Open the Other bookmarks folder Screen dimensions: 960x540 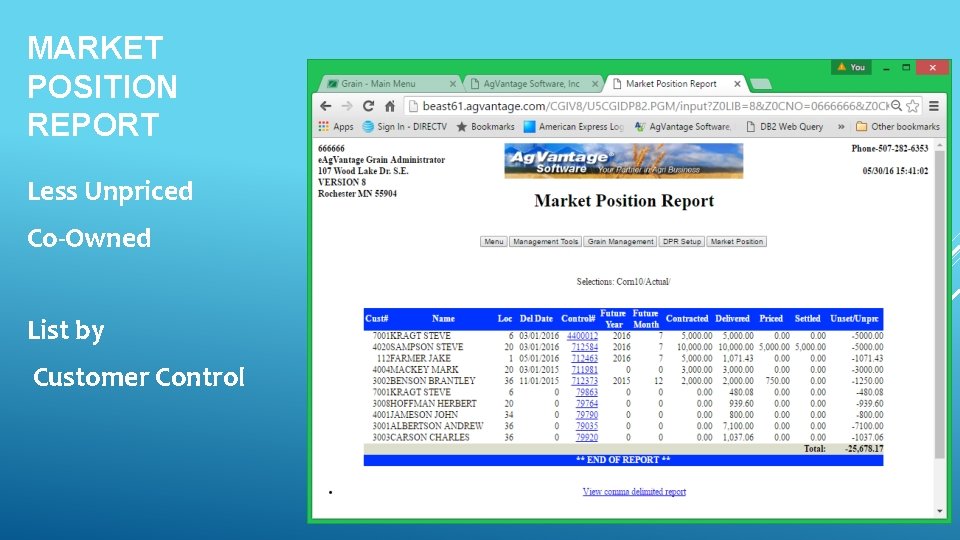click(898, 127)
